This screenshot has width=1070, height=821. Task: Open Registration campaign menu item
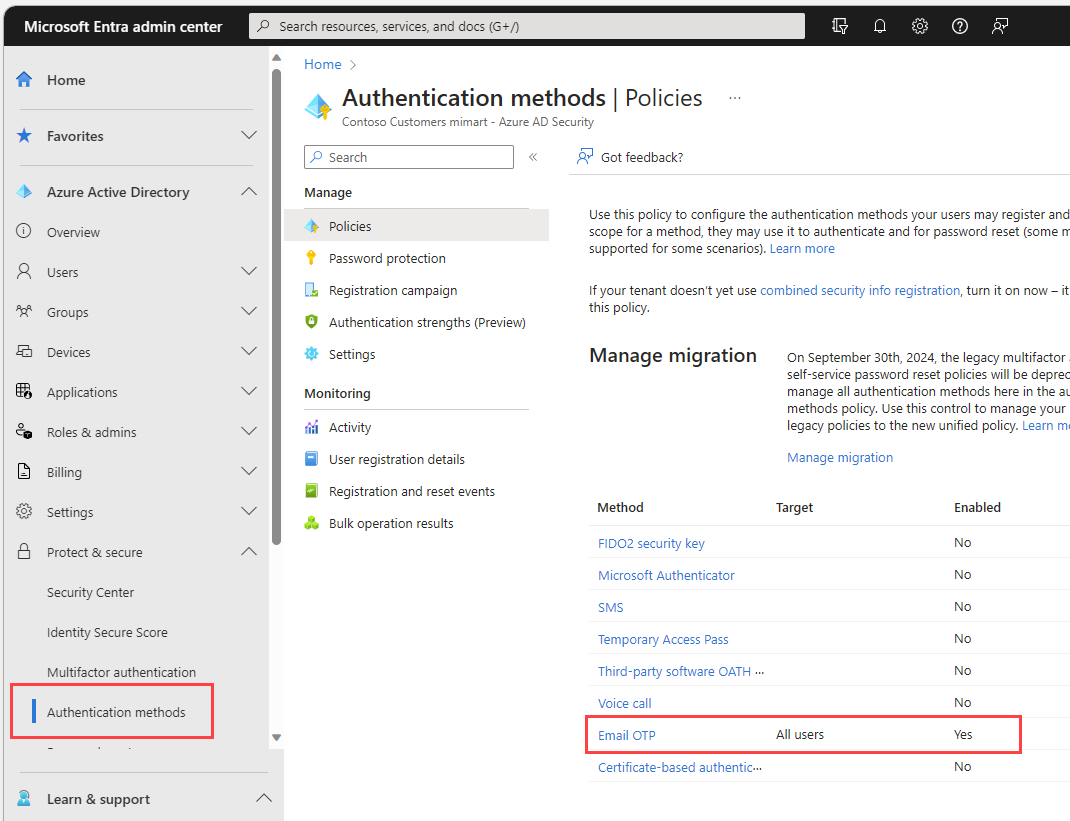click(x=393, y=291)
